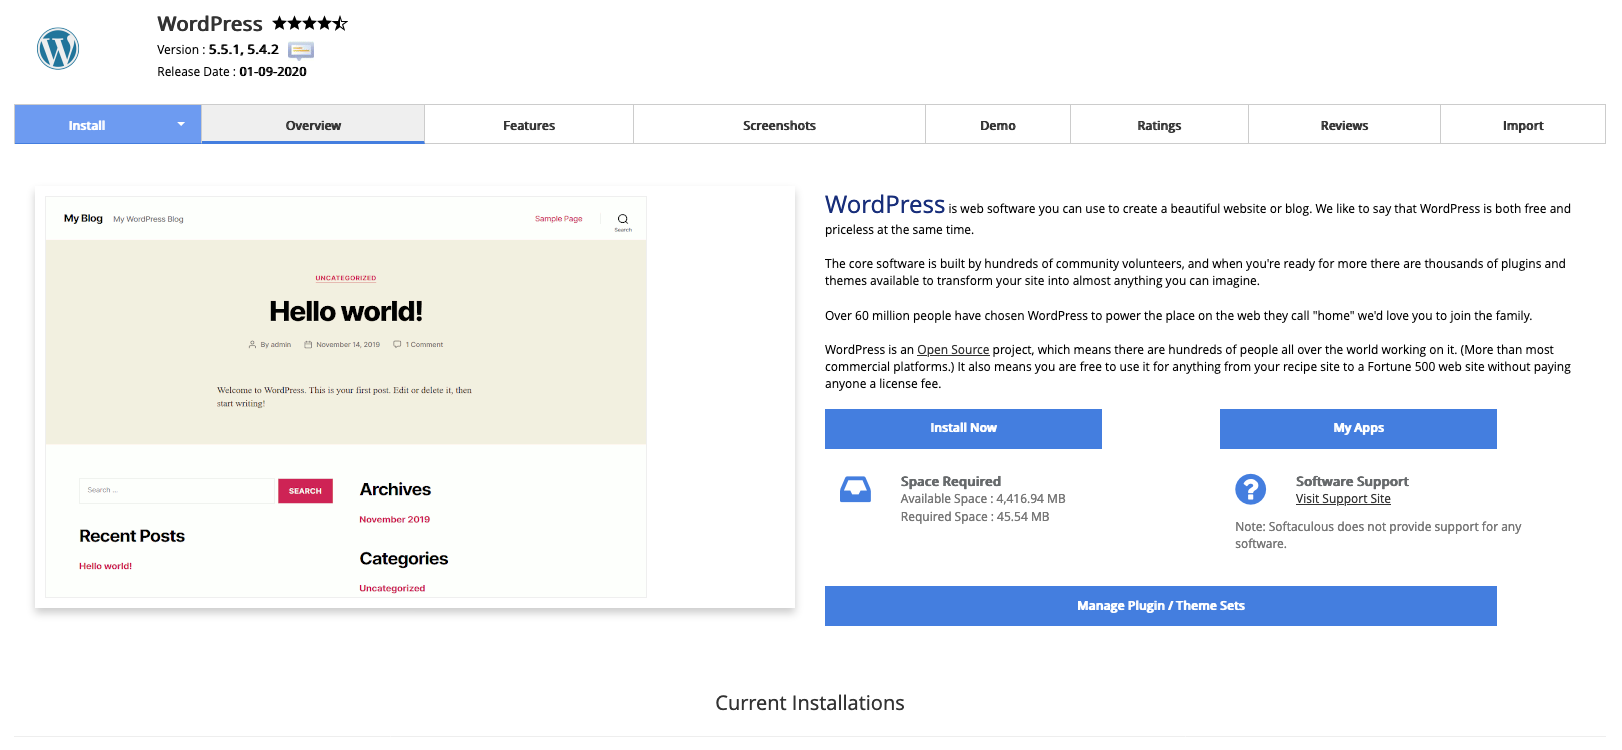Open the Install tab
This screenshot has width=1622, height=750.
pos(87,125)
